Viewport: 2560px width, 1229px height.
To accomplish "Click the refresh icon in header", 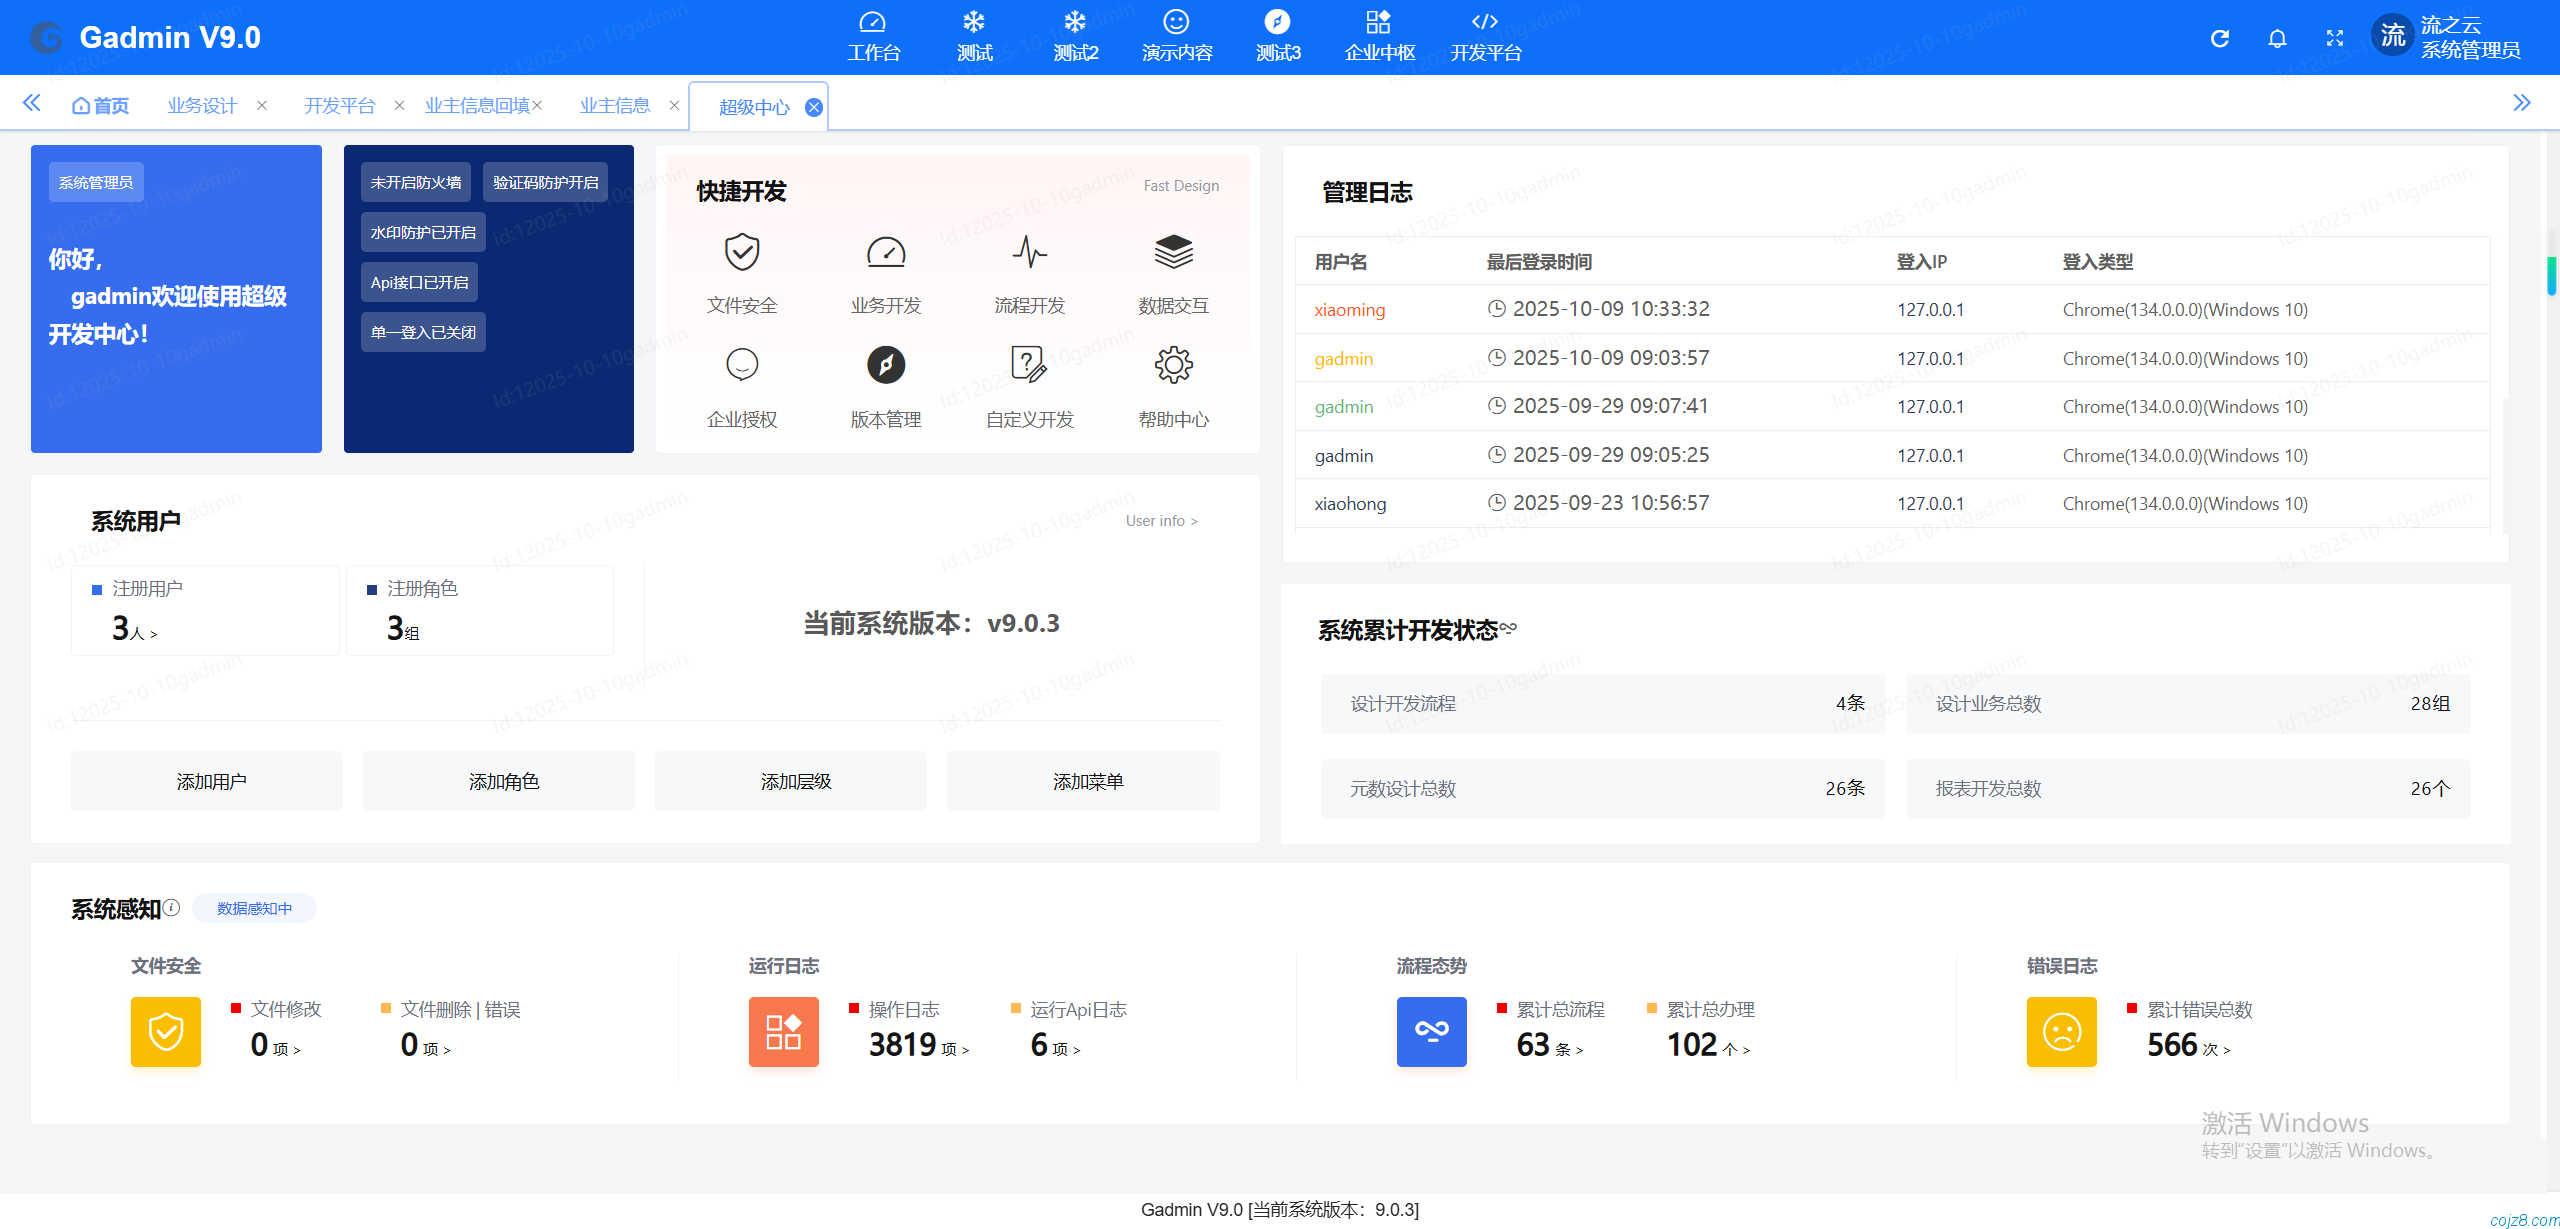I will tap(2219, 38).
